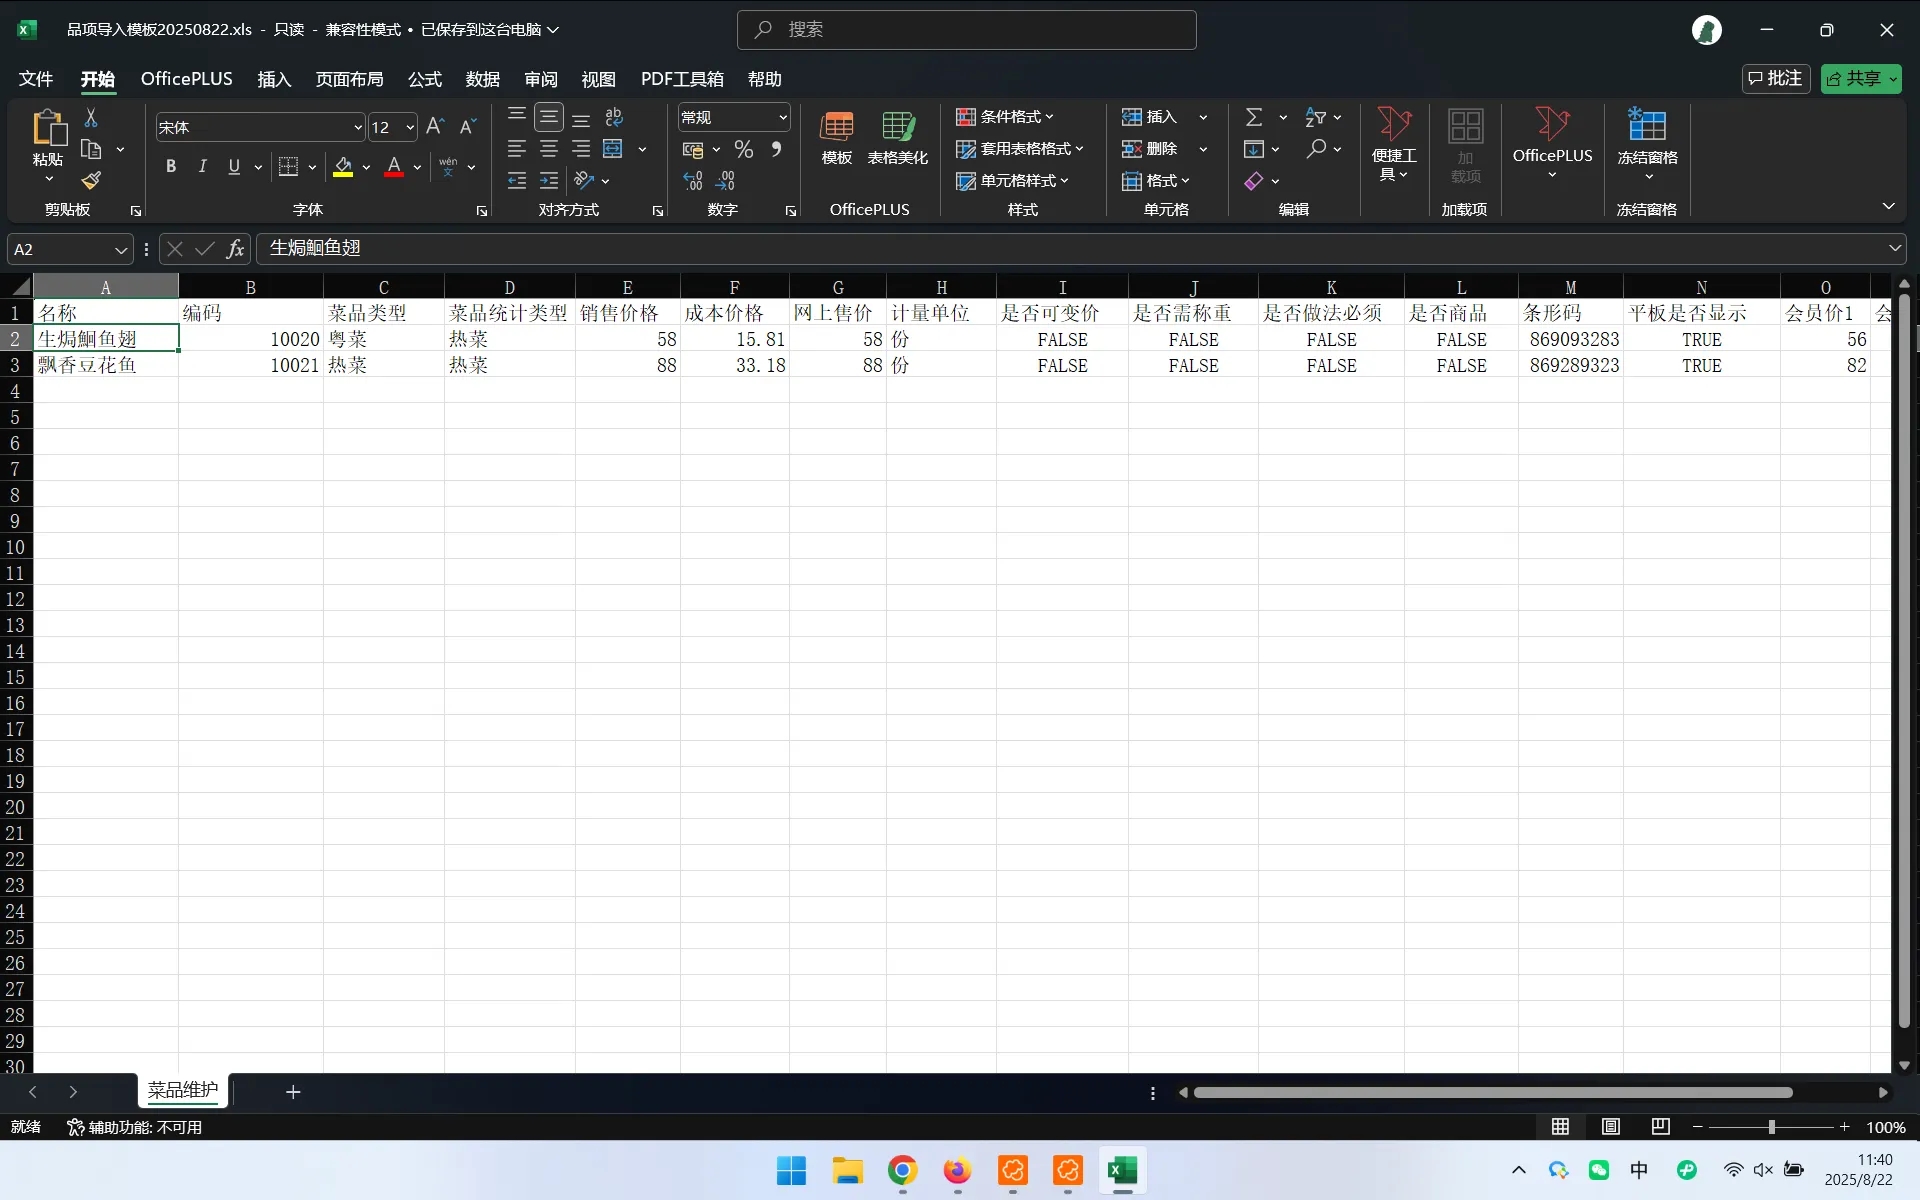The width and height of the screenshot is (1920, 1200).
Task: Switch to page layout view in status bar
Action: (1610, 1127)
